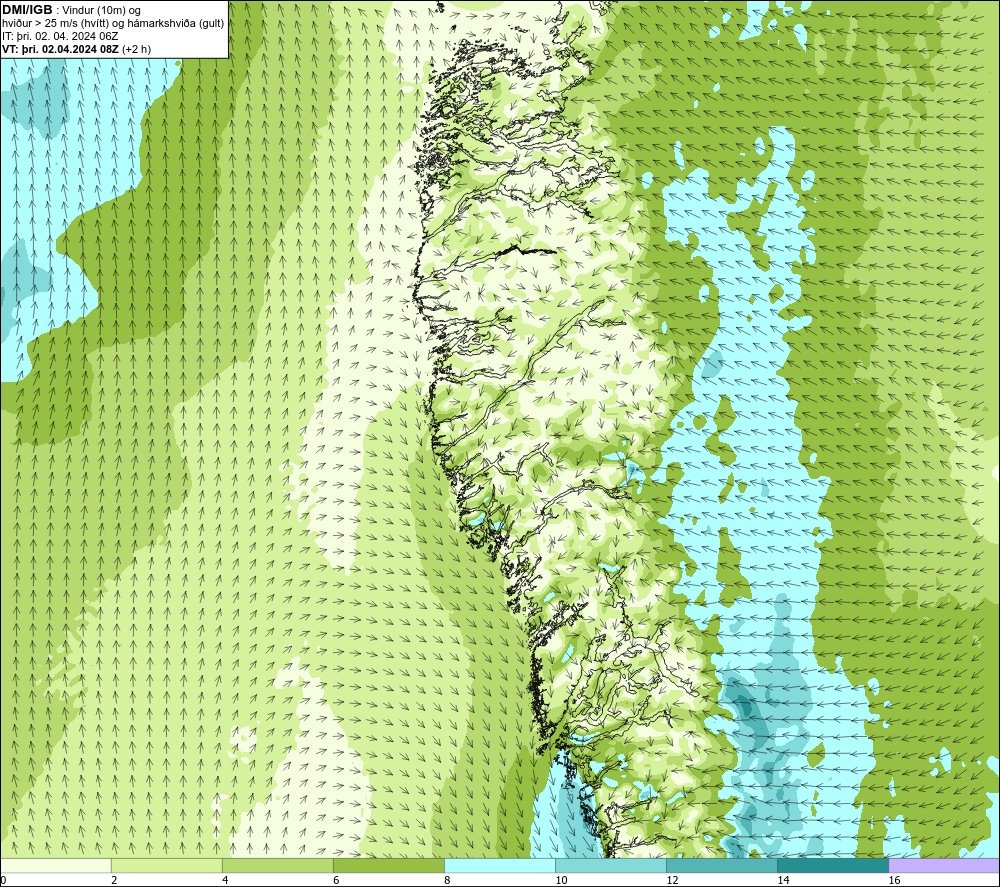The width and height of the screenshot is (1000, 887).
Task: Click the 10–12 m/s cyan legend swatch
Action: (x=611, y=865)
